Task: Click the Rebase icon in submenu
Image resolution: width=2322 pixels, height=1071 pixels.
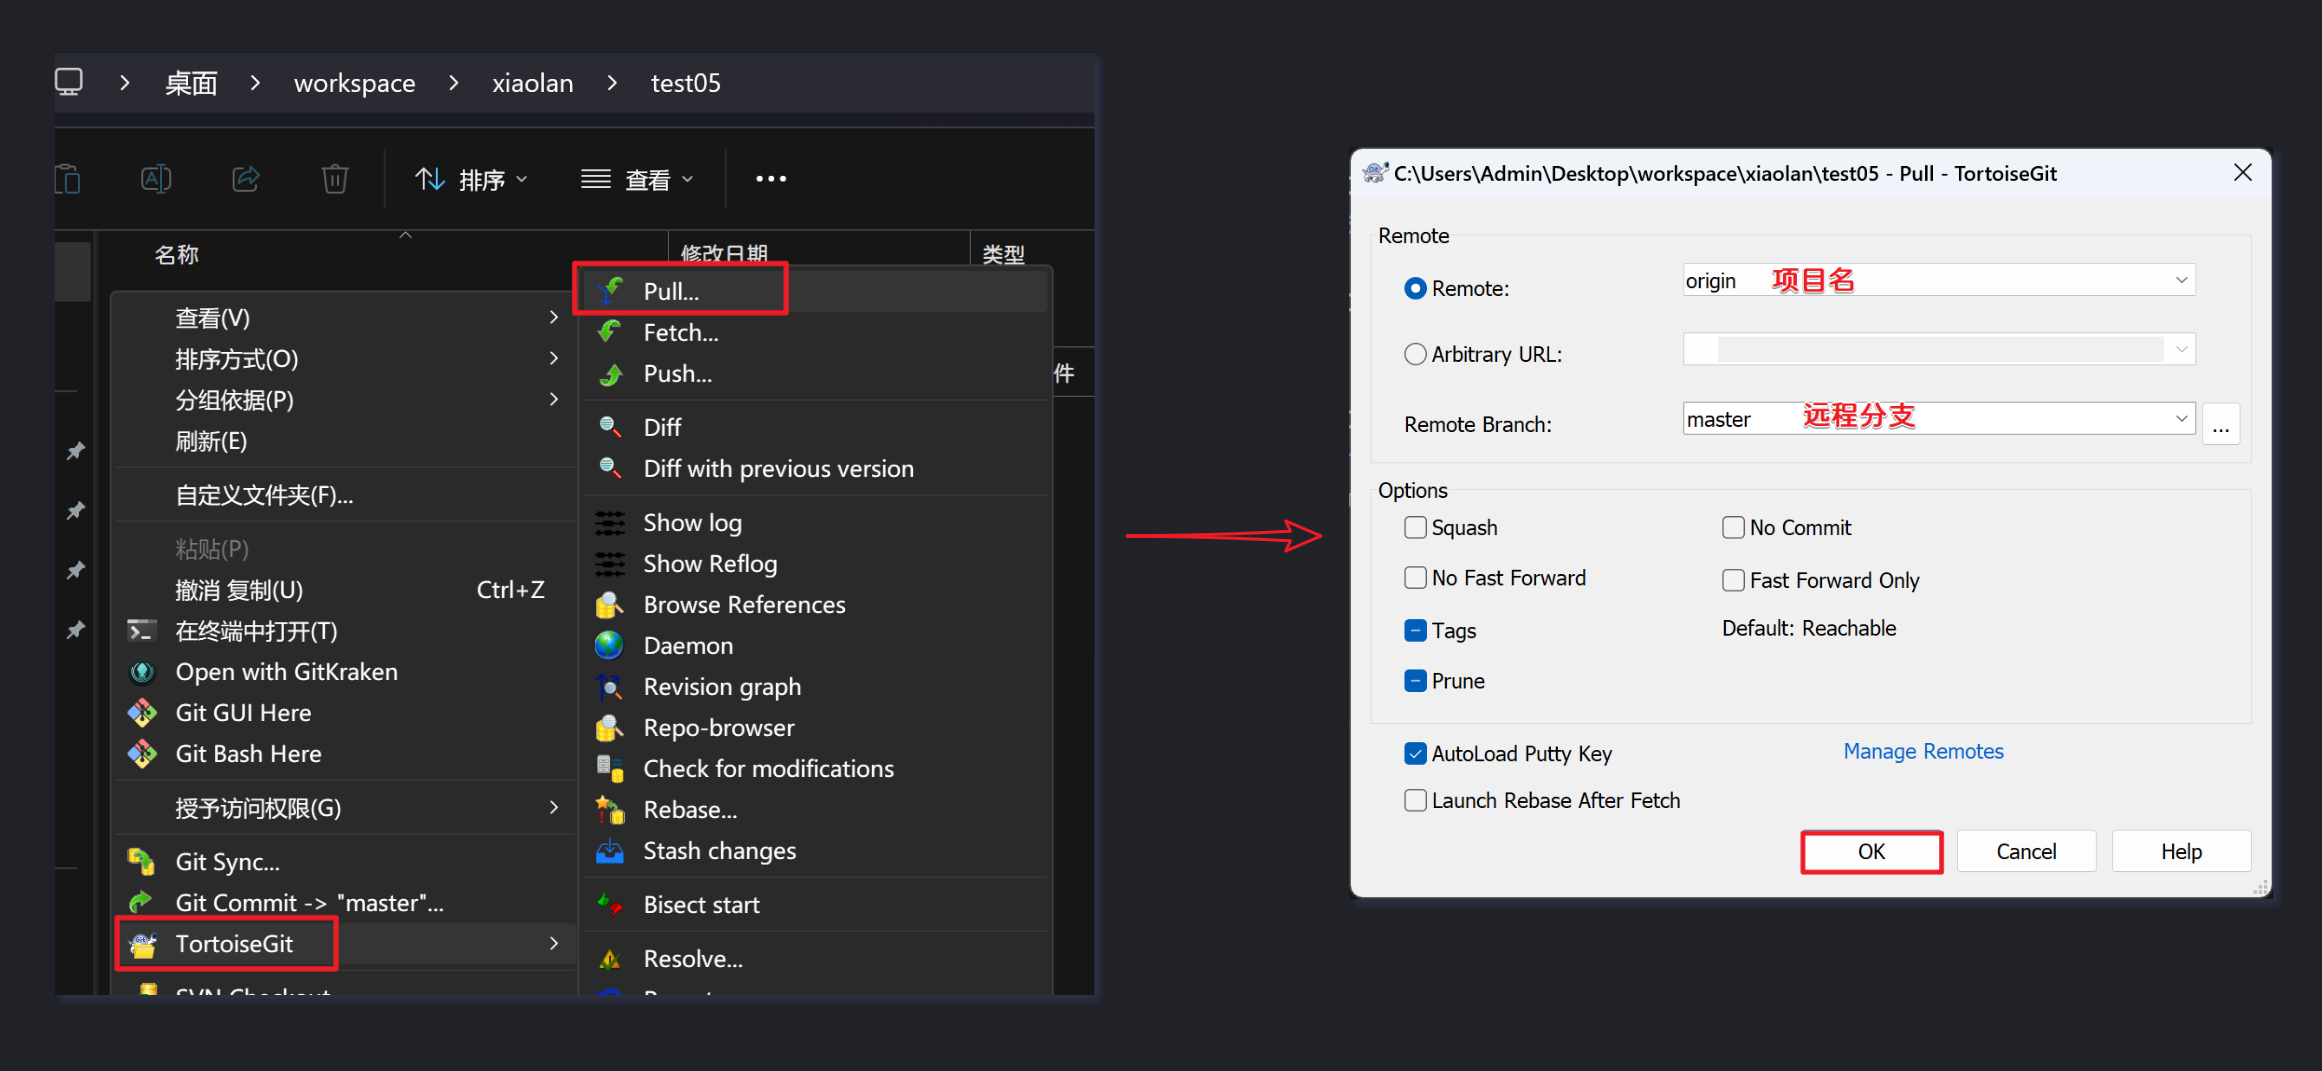Action: tap(609, 810)
